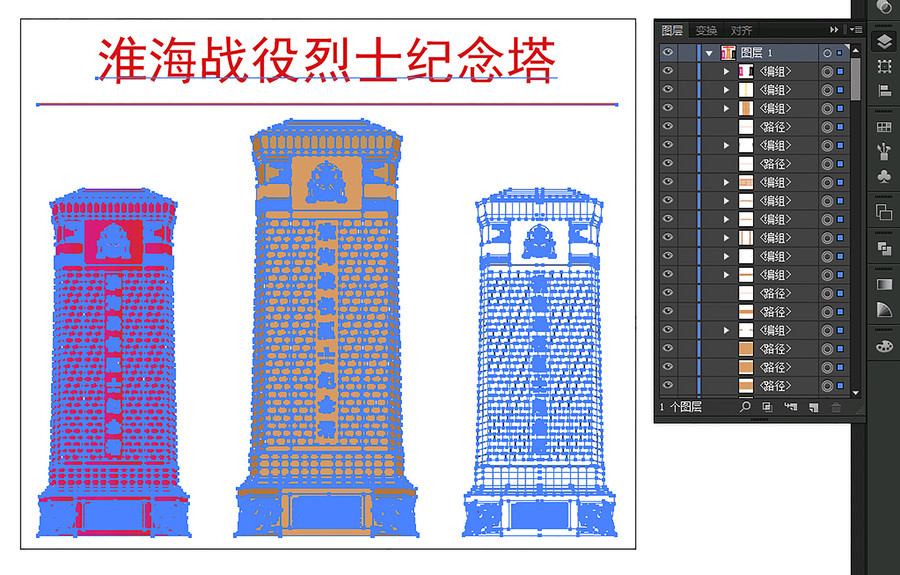The image size is (900, 575).
Task: Select the 图层 1 layer name
Action: (x=757, y=53)
